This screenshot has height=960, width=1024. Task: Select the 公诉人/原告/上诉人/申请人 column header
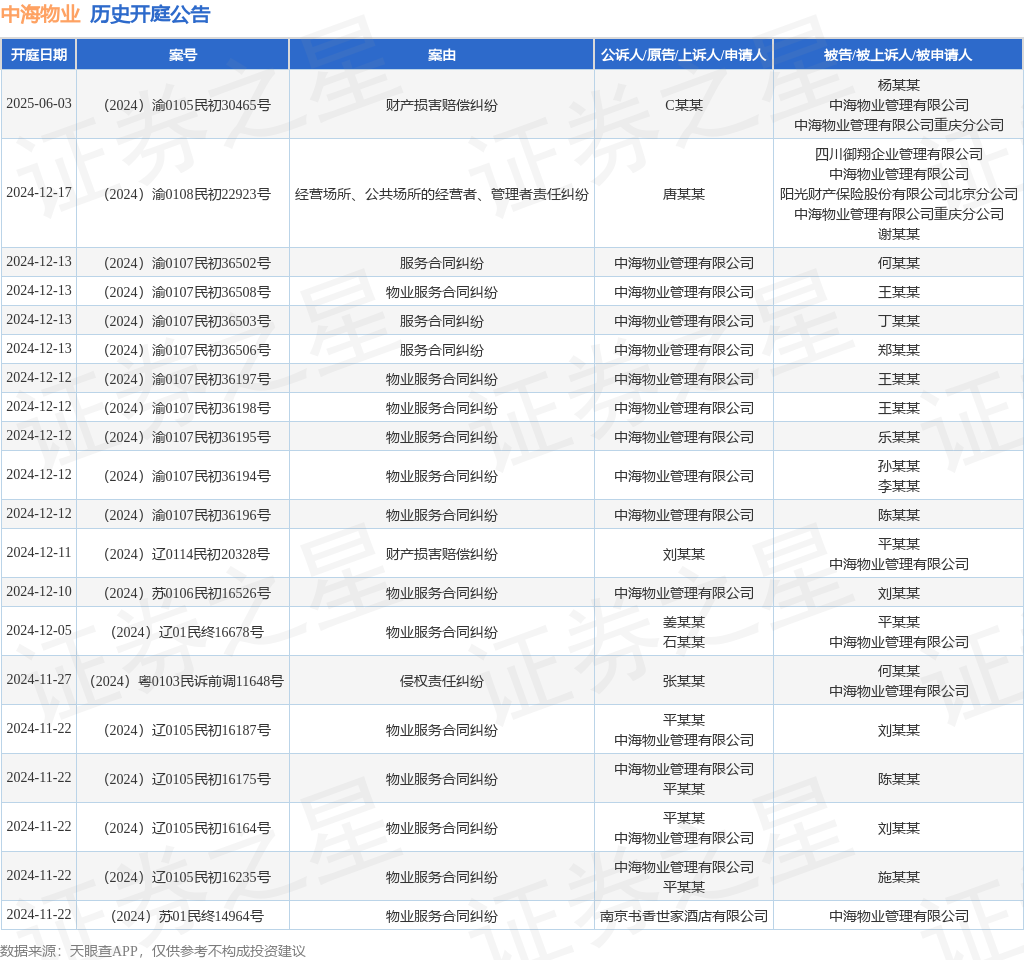point(683,55)
